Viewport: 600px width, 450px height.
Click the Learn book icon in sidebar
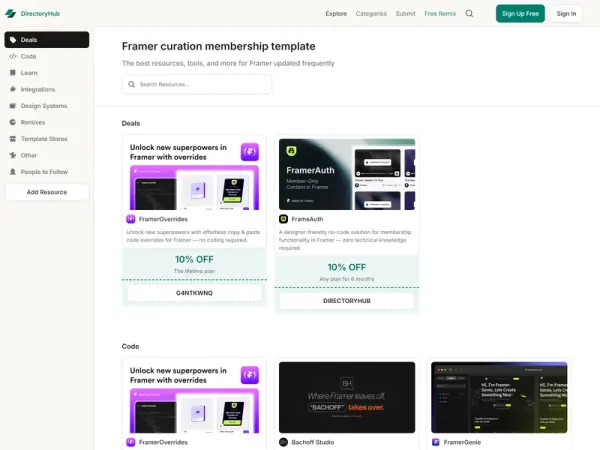click(13, 73)
